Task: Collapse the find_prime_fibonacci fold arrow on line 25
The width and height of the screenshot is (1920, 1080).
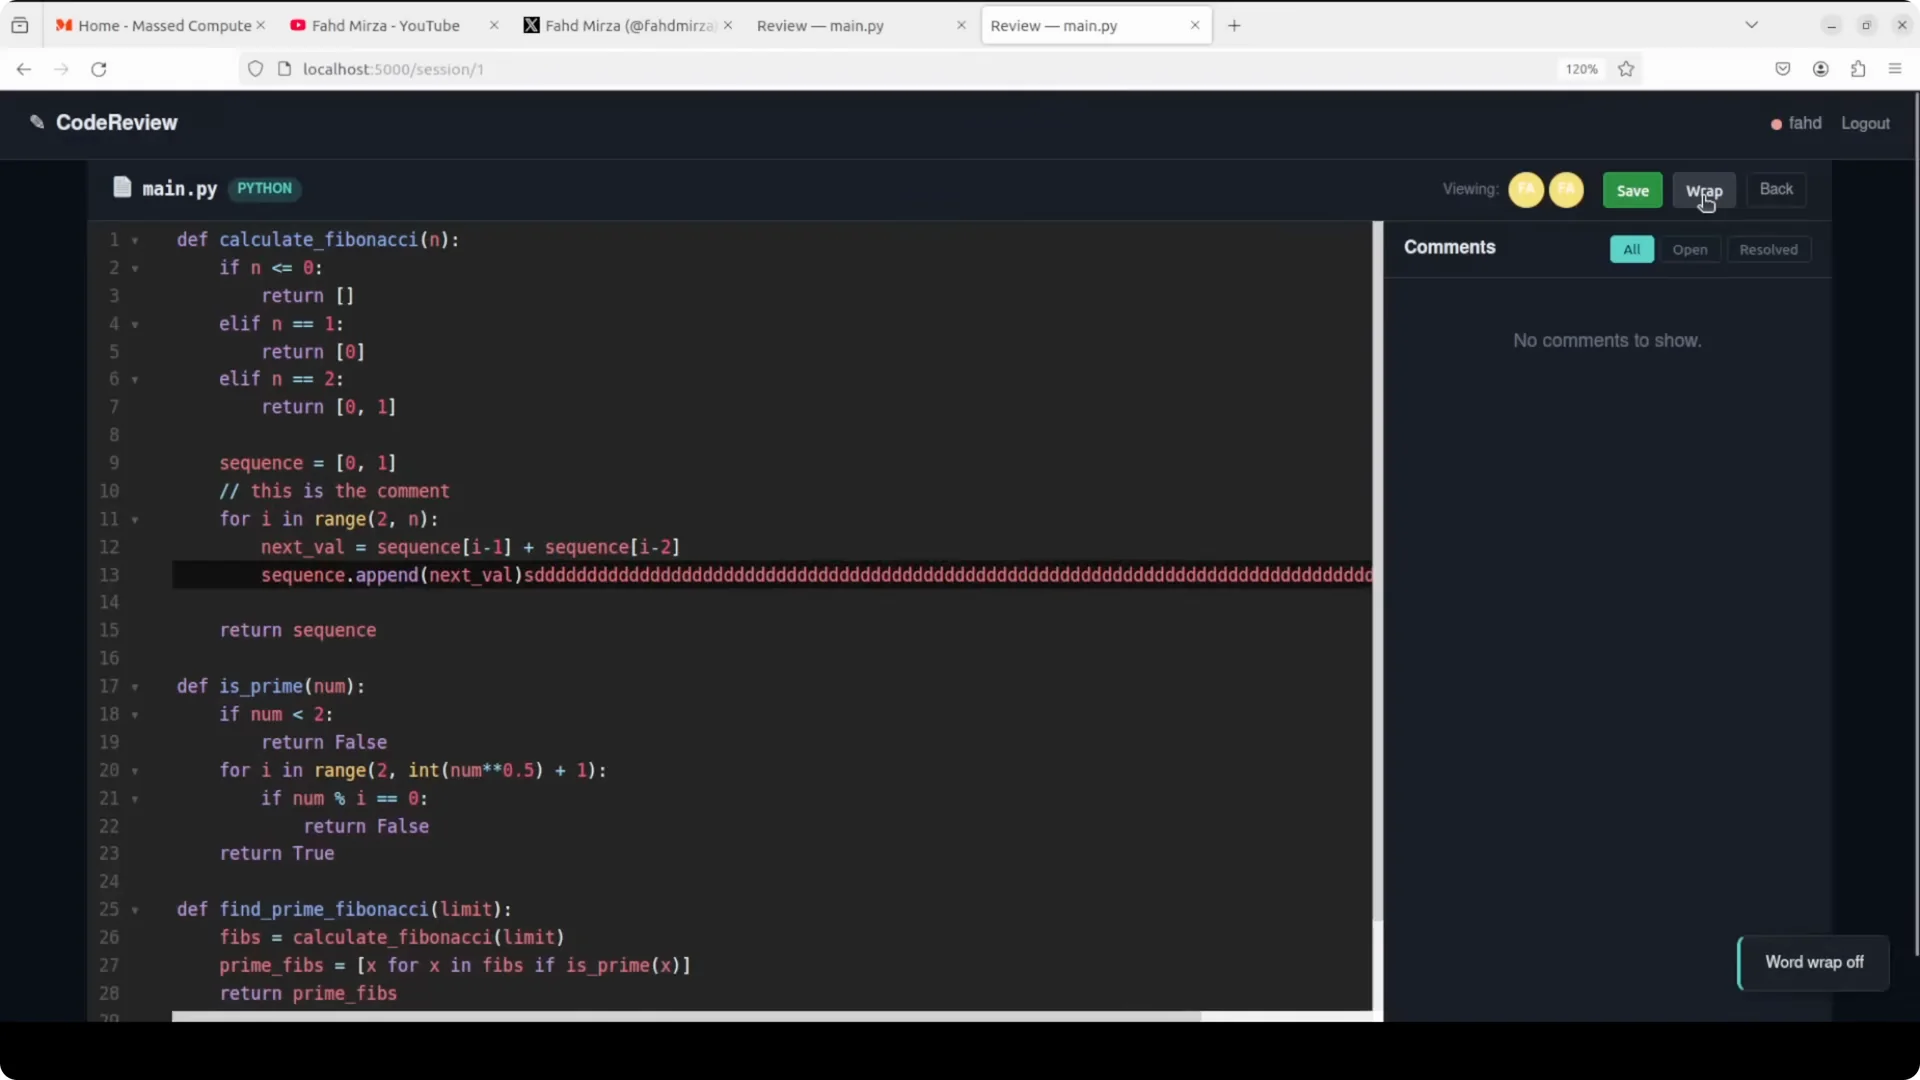Action: (135, 910)
